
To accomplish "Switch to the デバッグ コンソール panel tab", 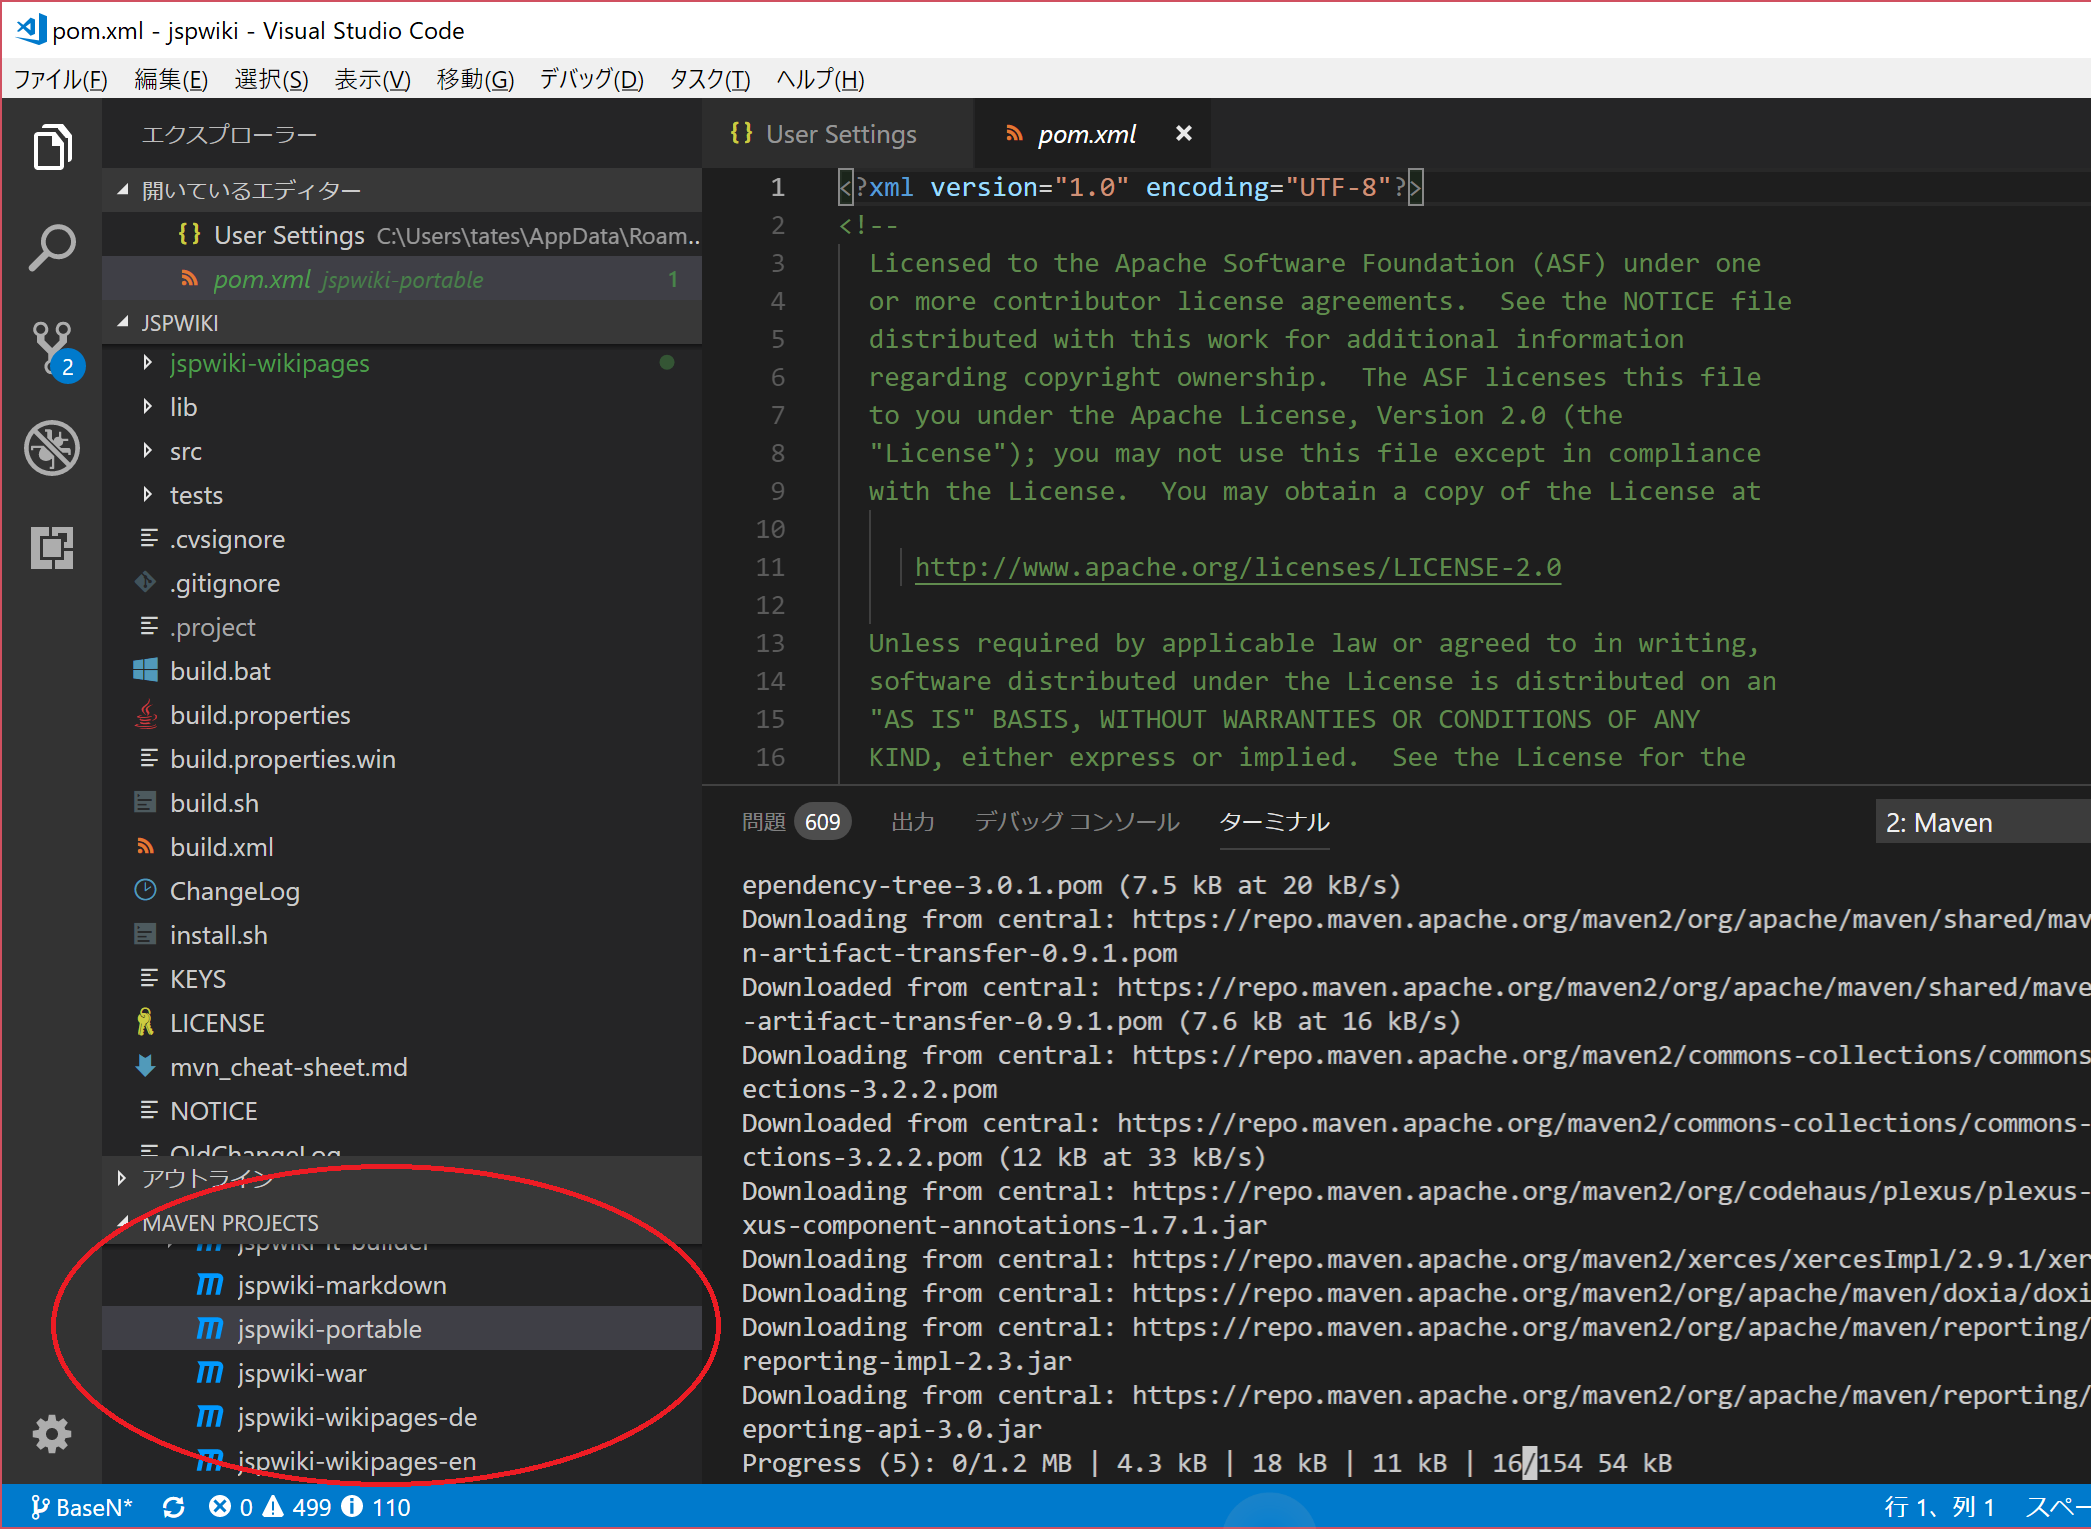I will (x=1077, y=822).
